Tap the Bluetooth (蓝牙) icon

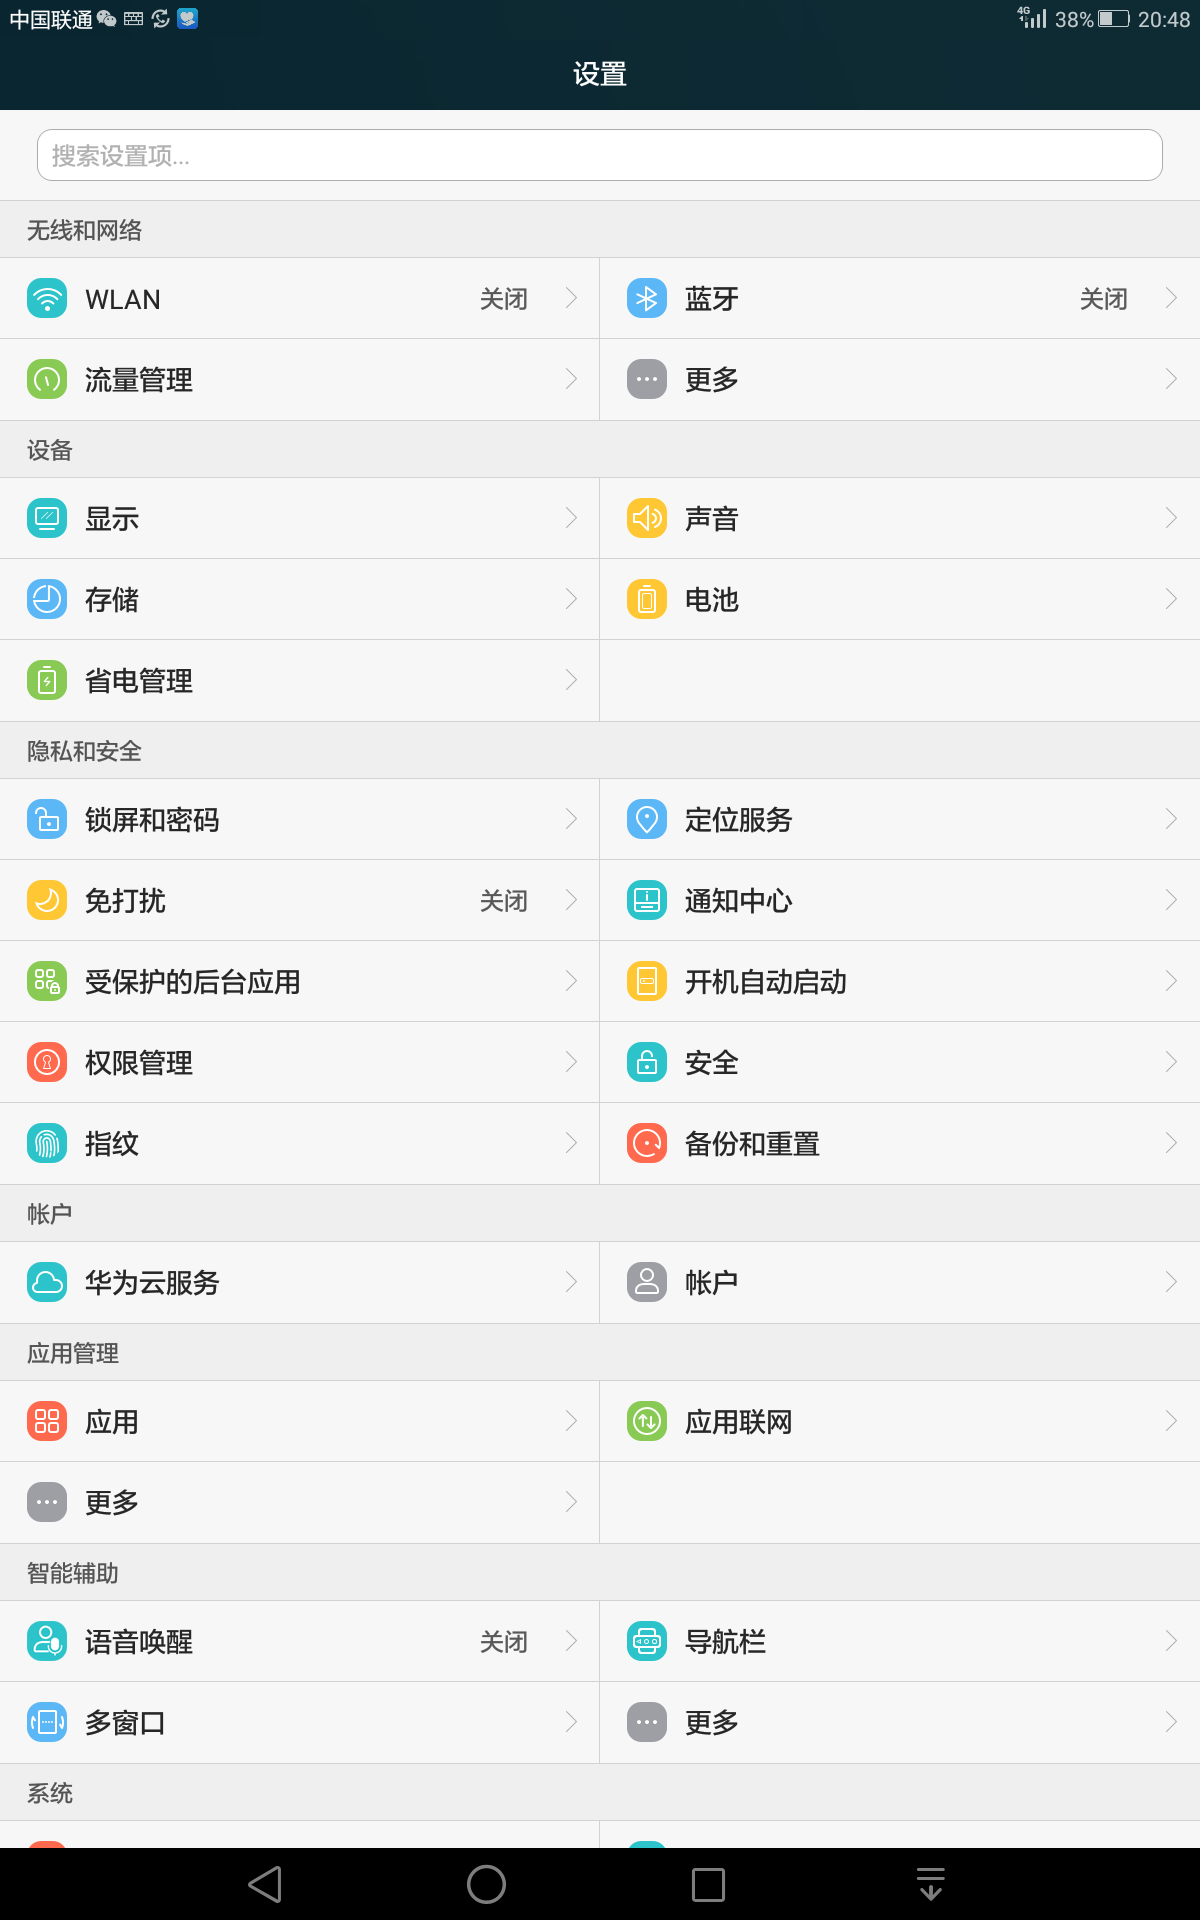(x=647, y=299)
